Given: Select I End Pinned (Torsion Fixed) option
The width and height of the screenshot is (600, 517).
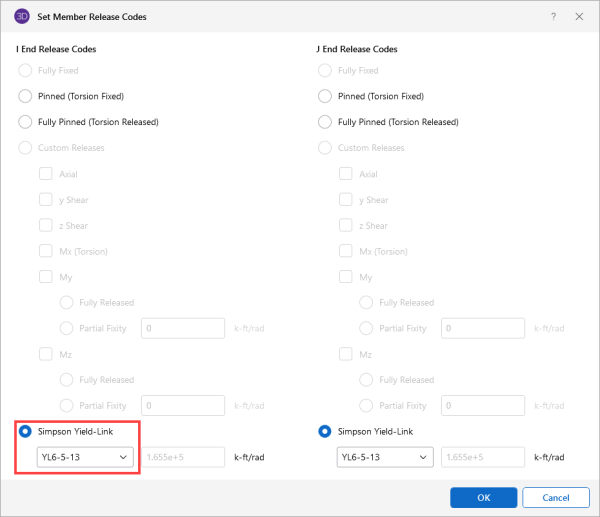Looking at the screenshot, I should click(x=25, y=96).
